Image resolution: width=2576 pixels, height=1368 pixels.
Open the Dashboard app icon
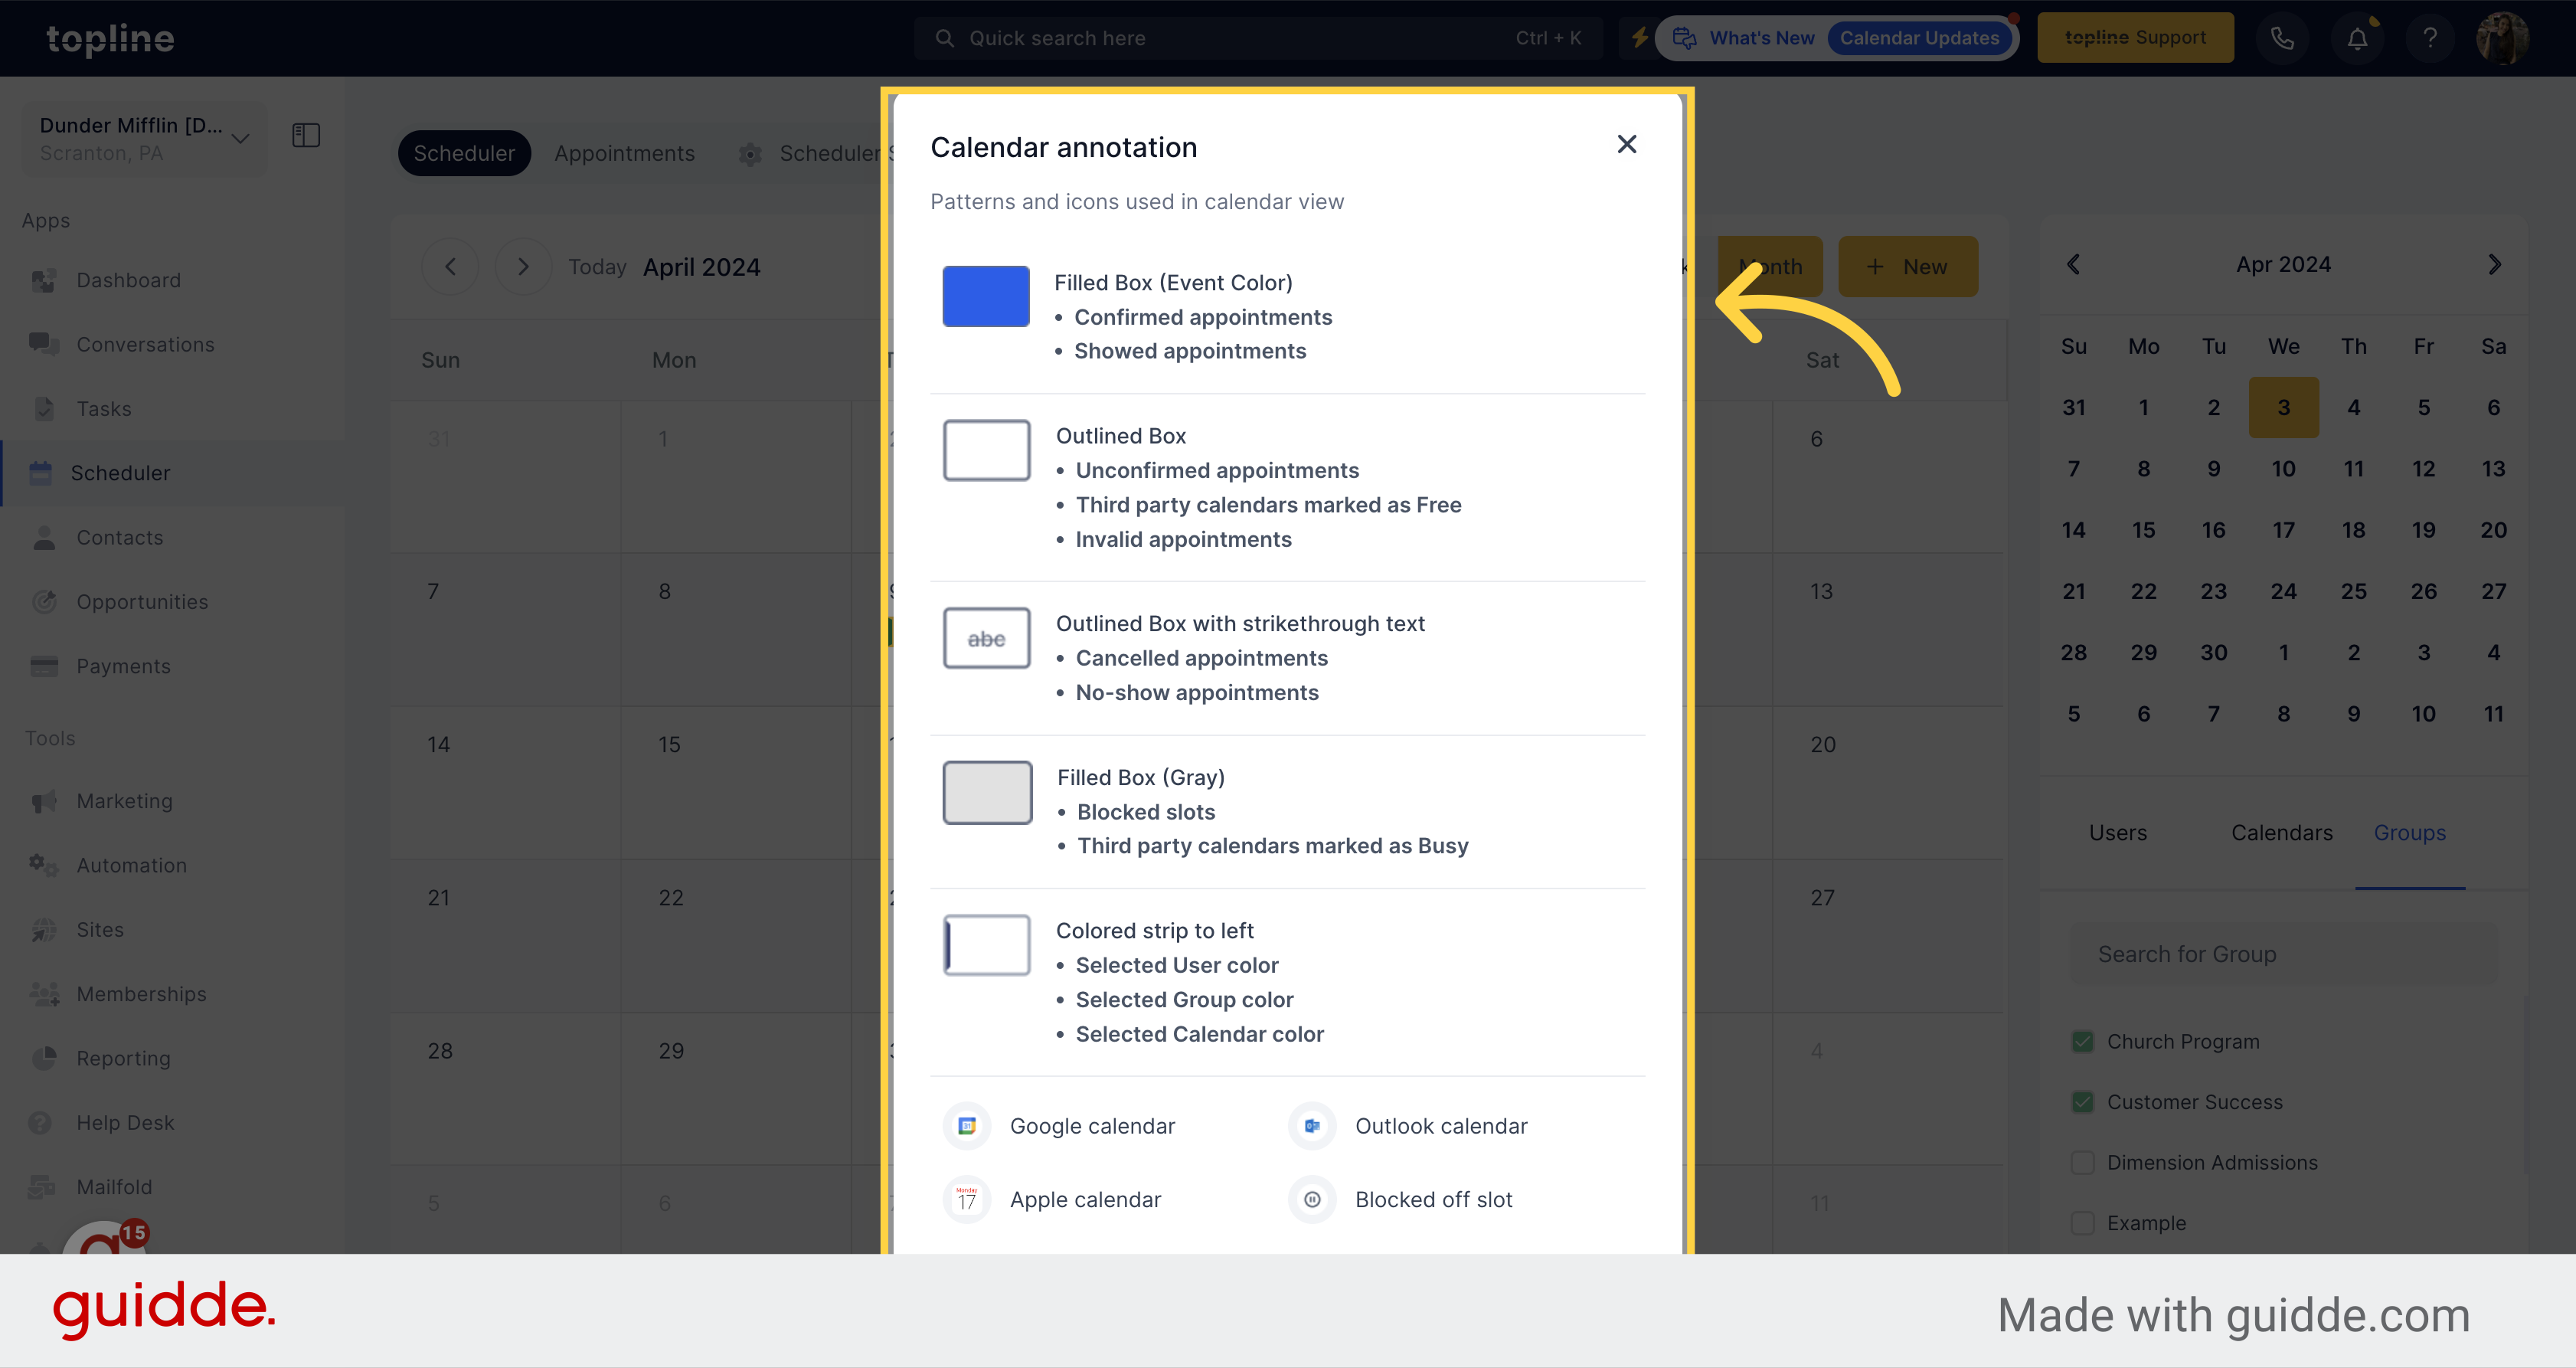(x=44, y=280)
